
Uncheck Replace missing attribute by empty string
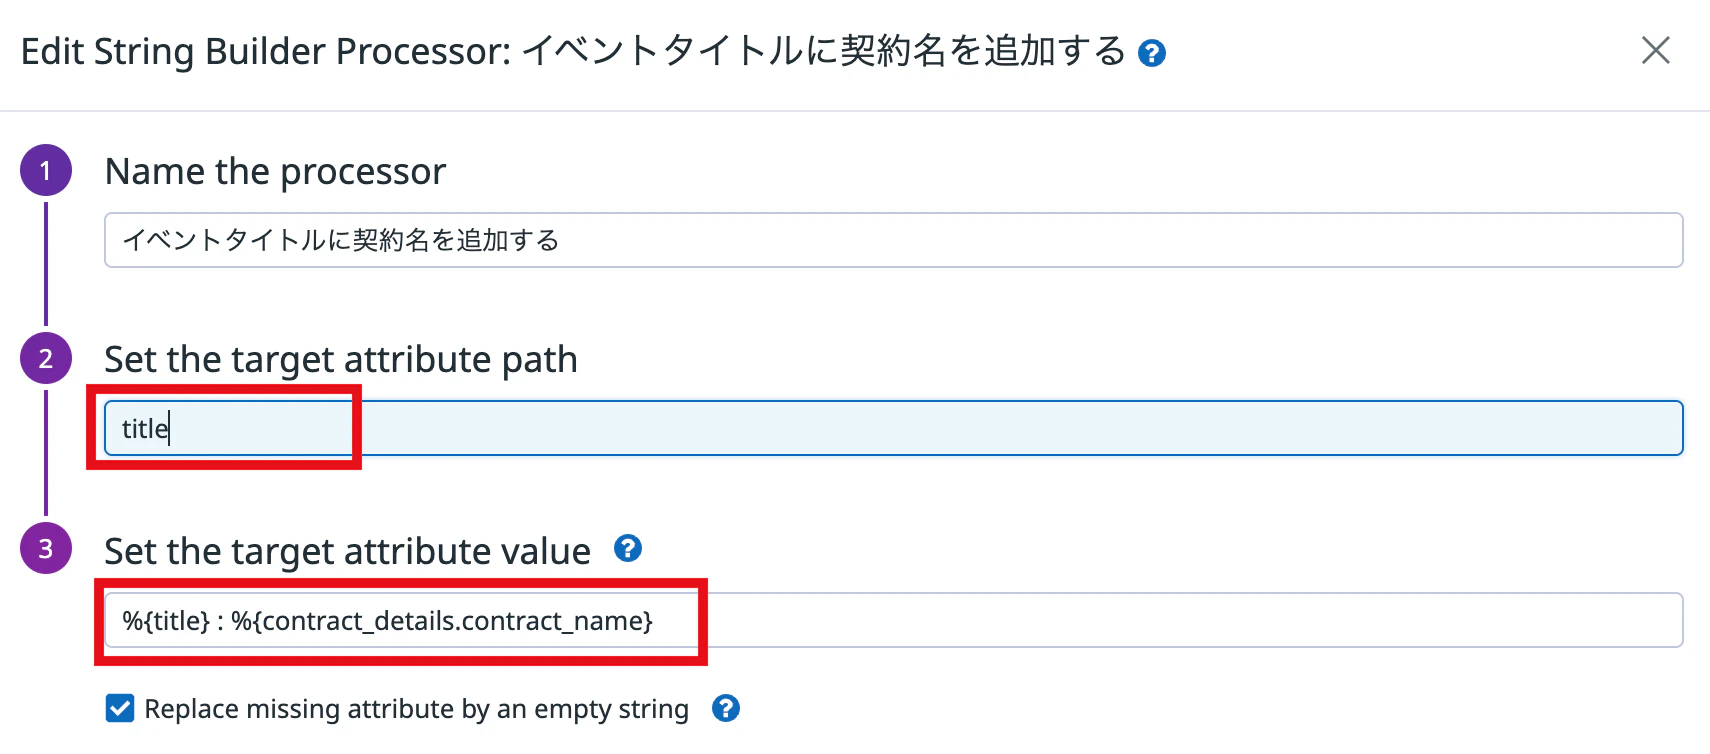[120, 708]
